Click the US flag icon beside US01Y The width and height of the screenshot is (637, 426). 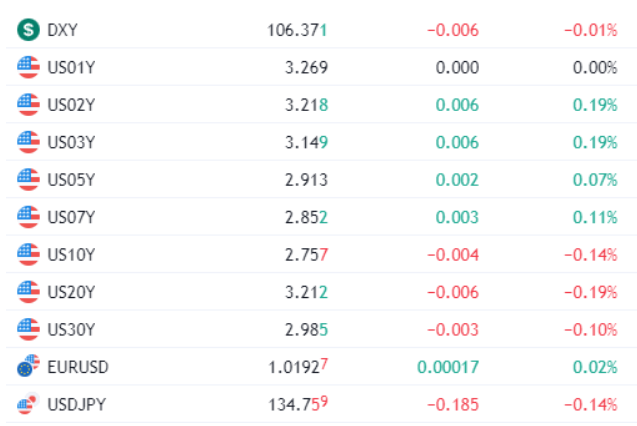[28, 67]
